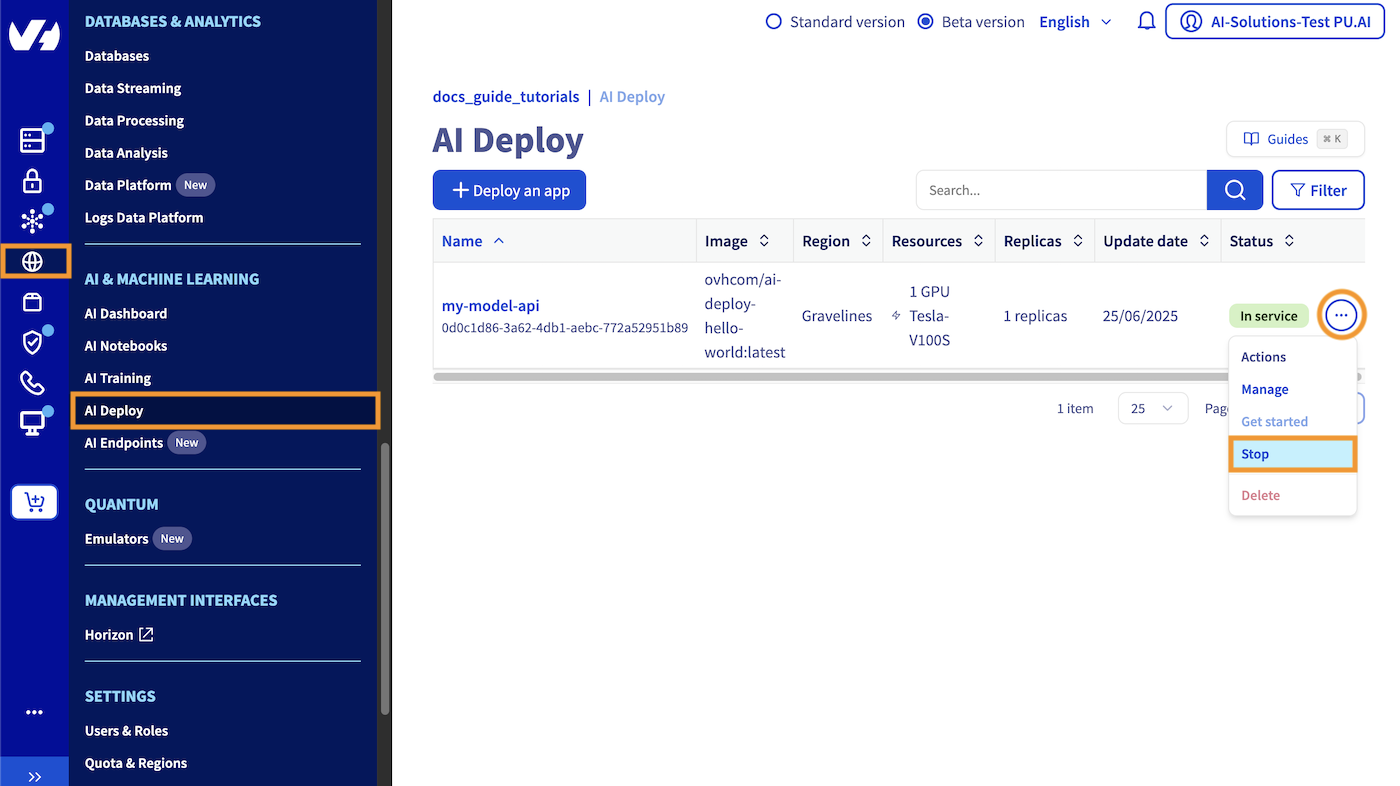Image resolution: width=1400 pixels, height=786 pixels.
Task: Click the telephone icon in the sidebar
Action: tap(33, 383)
